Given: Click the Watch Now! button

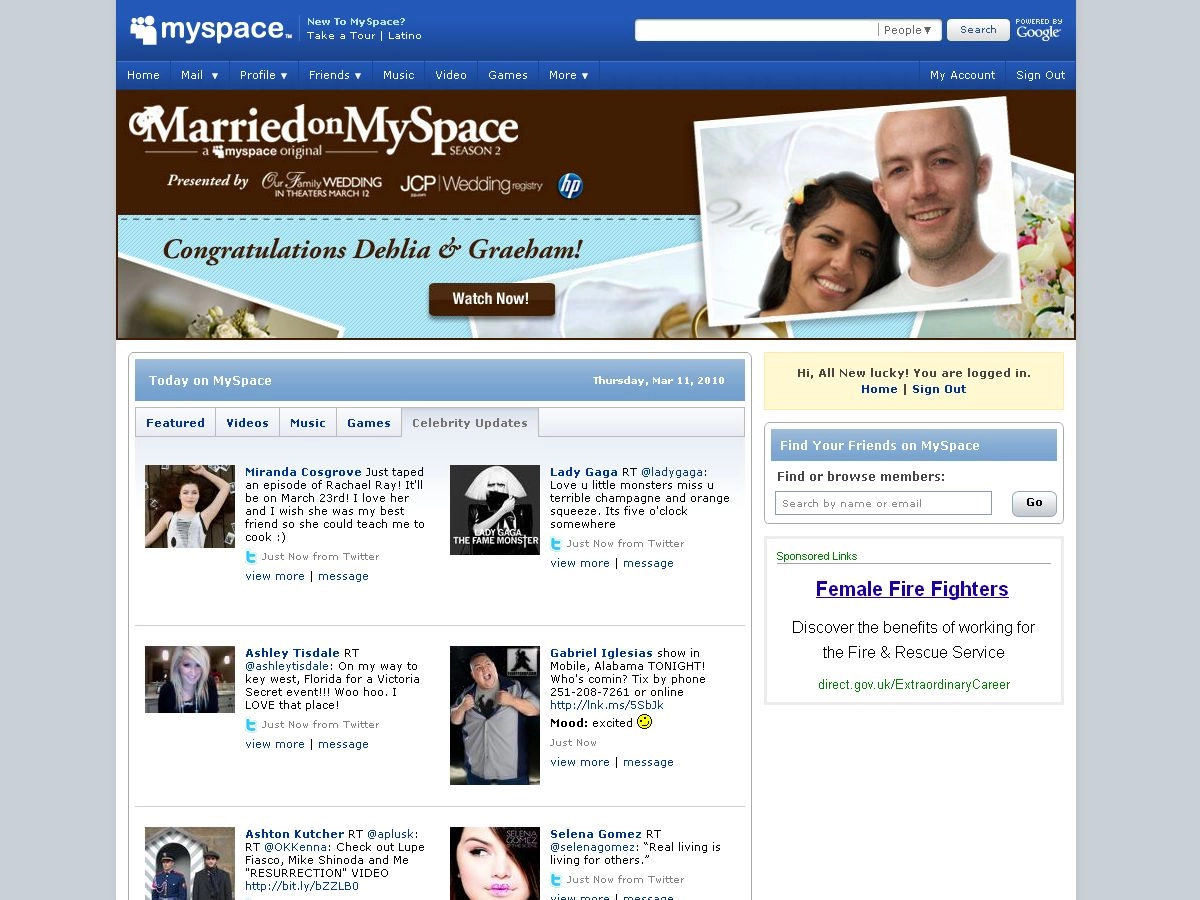Looking at the screenshot, I should point(491,299).
